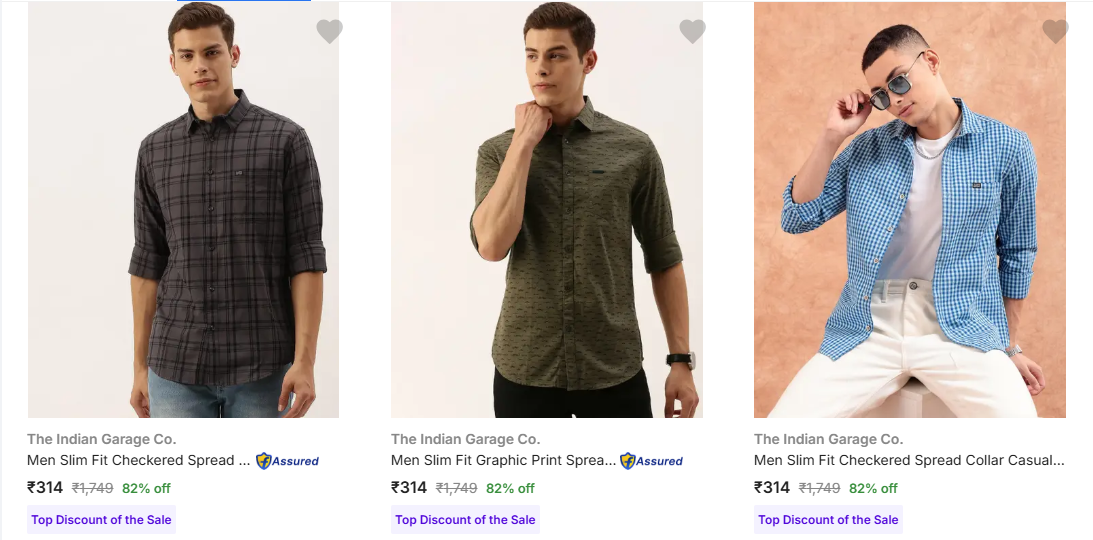
Task: Click the ₹314 price of grey checkered shirt
Action: (45, 488)
